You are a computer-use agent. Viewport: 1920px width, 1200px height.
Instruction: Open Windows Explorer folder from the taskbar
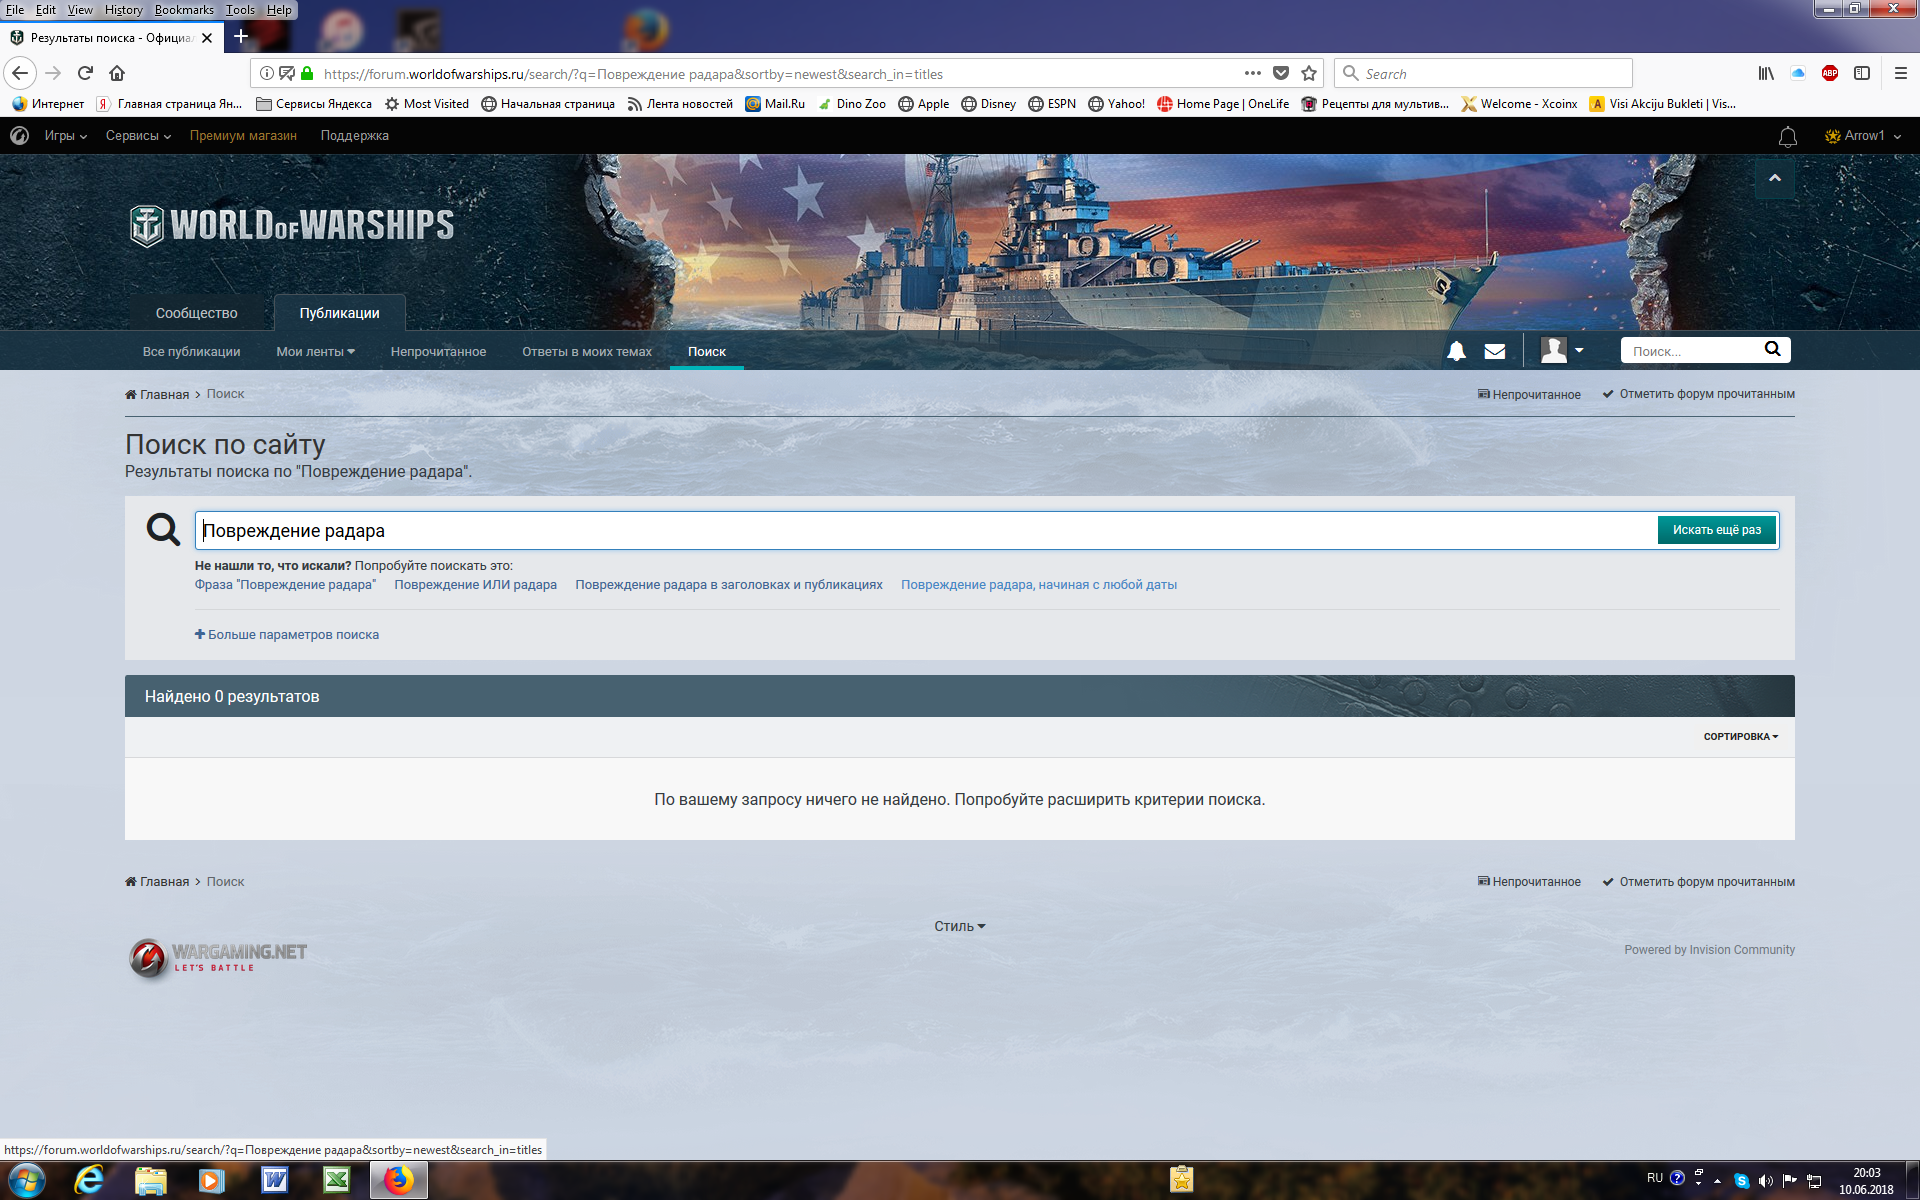point(150,1180)
